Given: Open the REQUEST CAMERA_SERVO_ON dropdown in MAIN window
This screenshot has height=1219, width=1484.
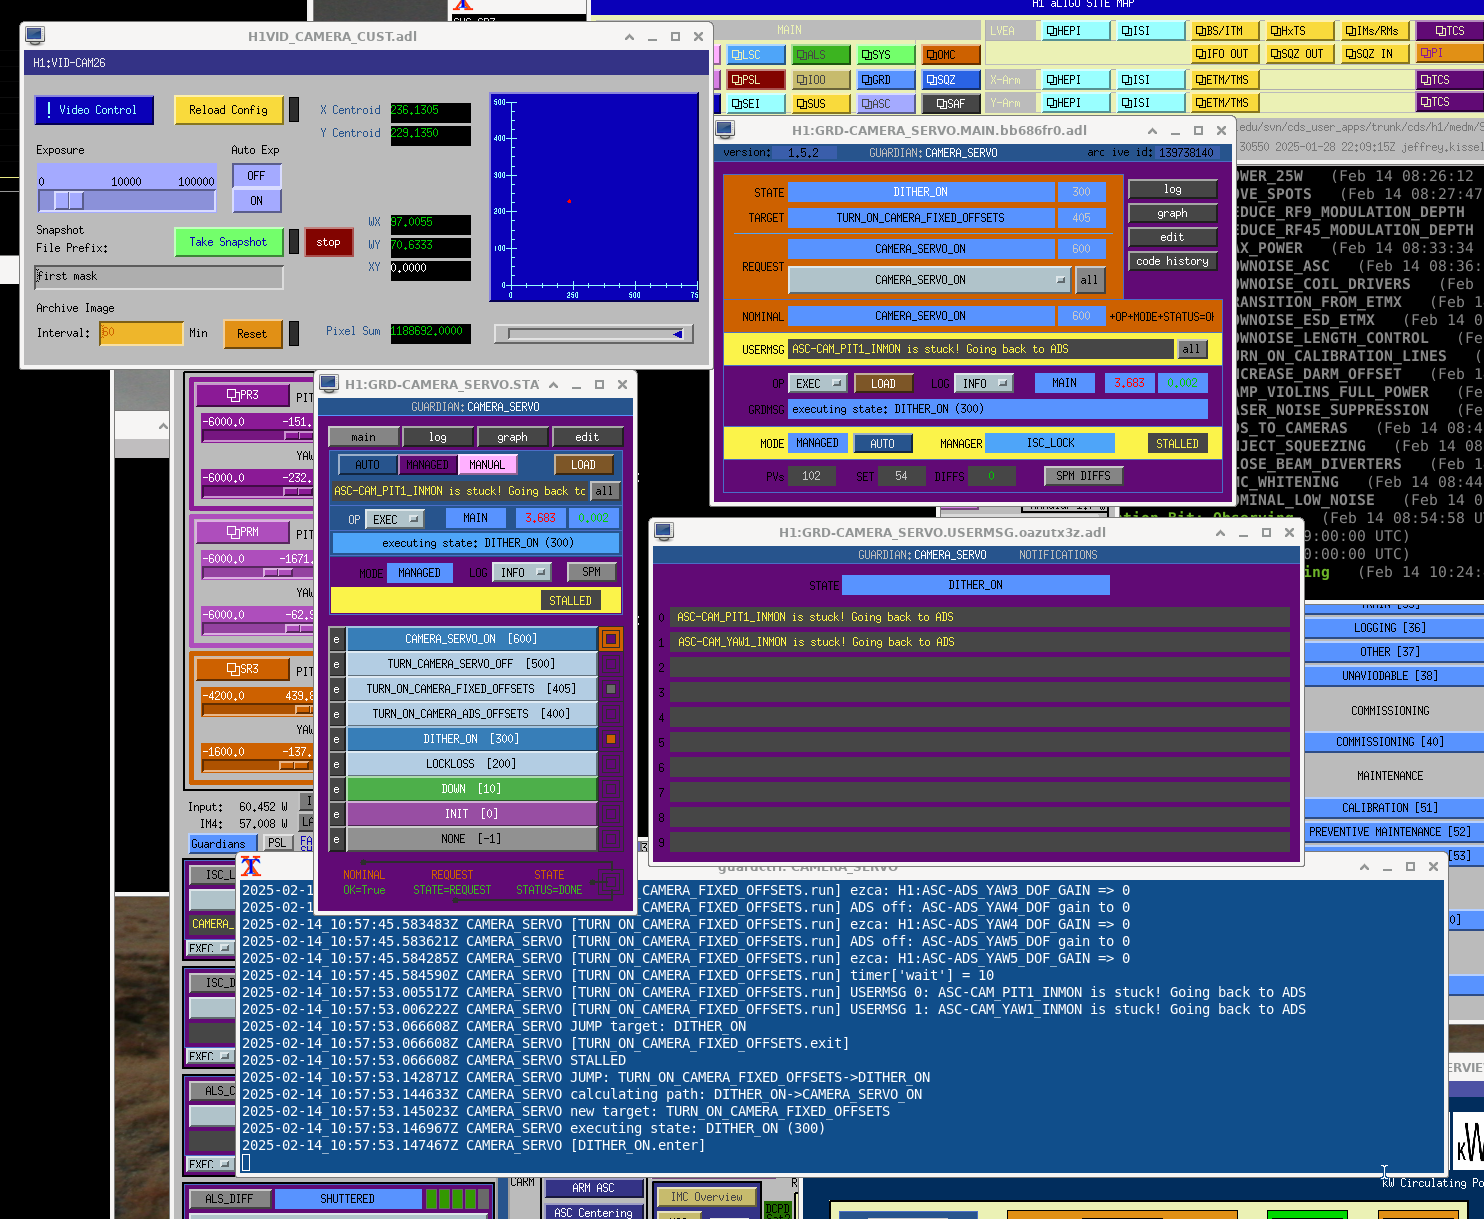Looking at the screenshot, I should (x=929, y=280).
